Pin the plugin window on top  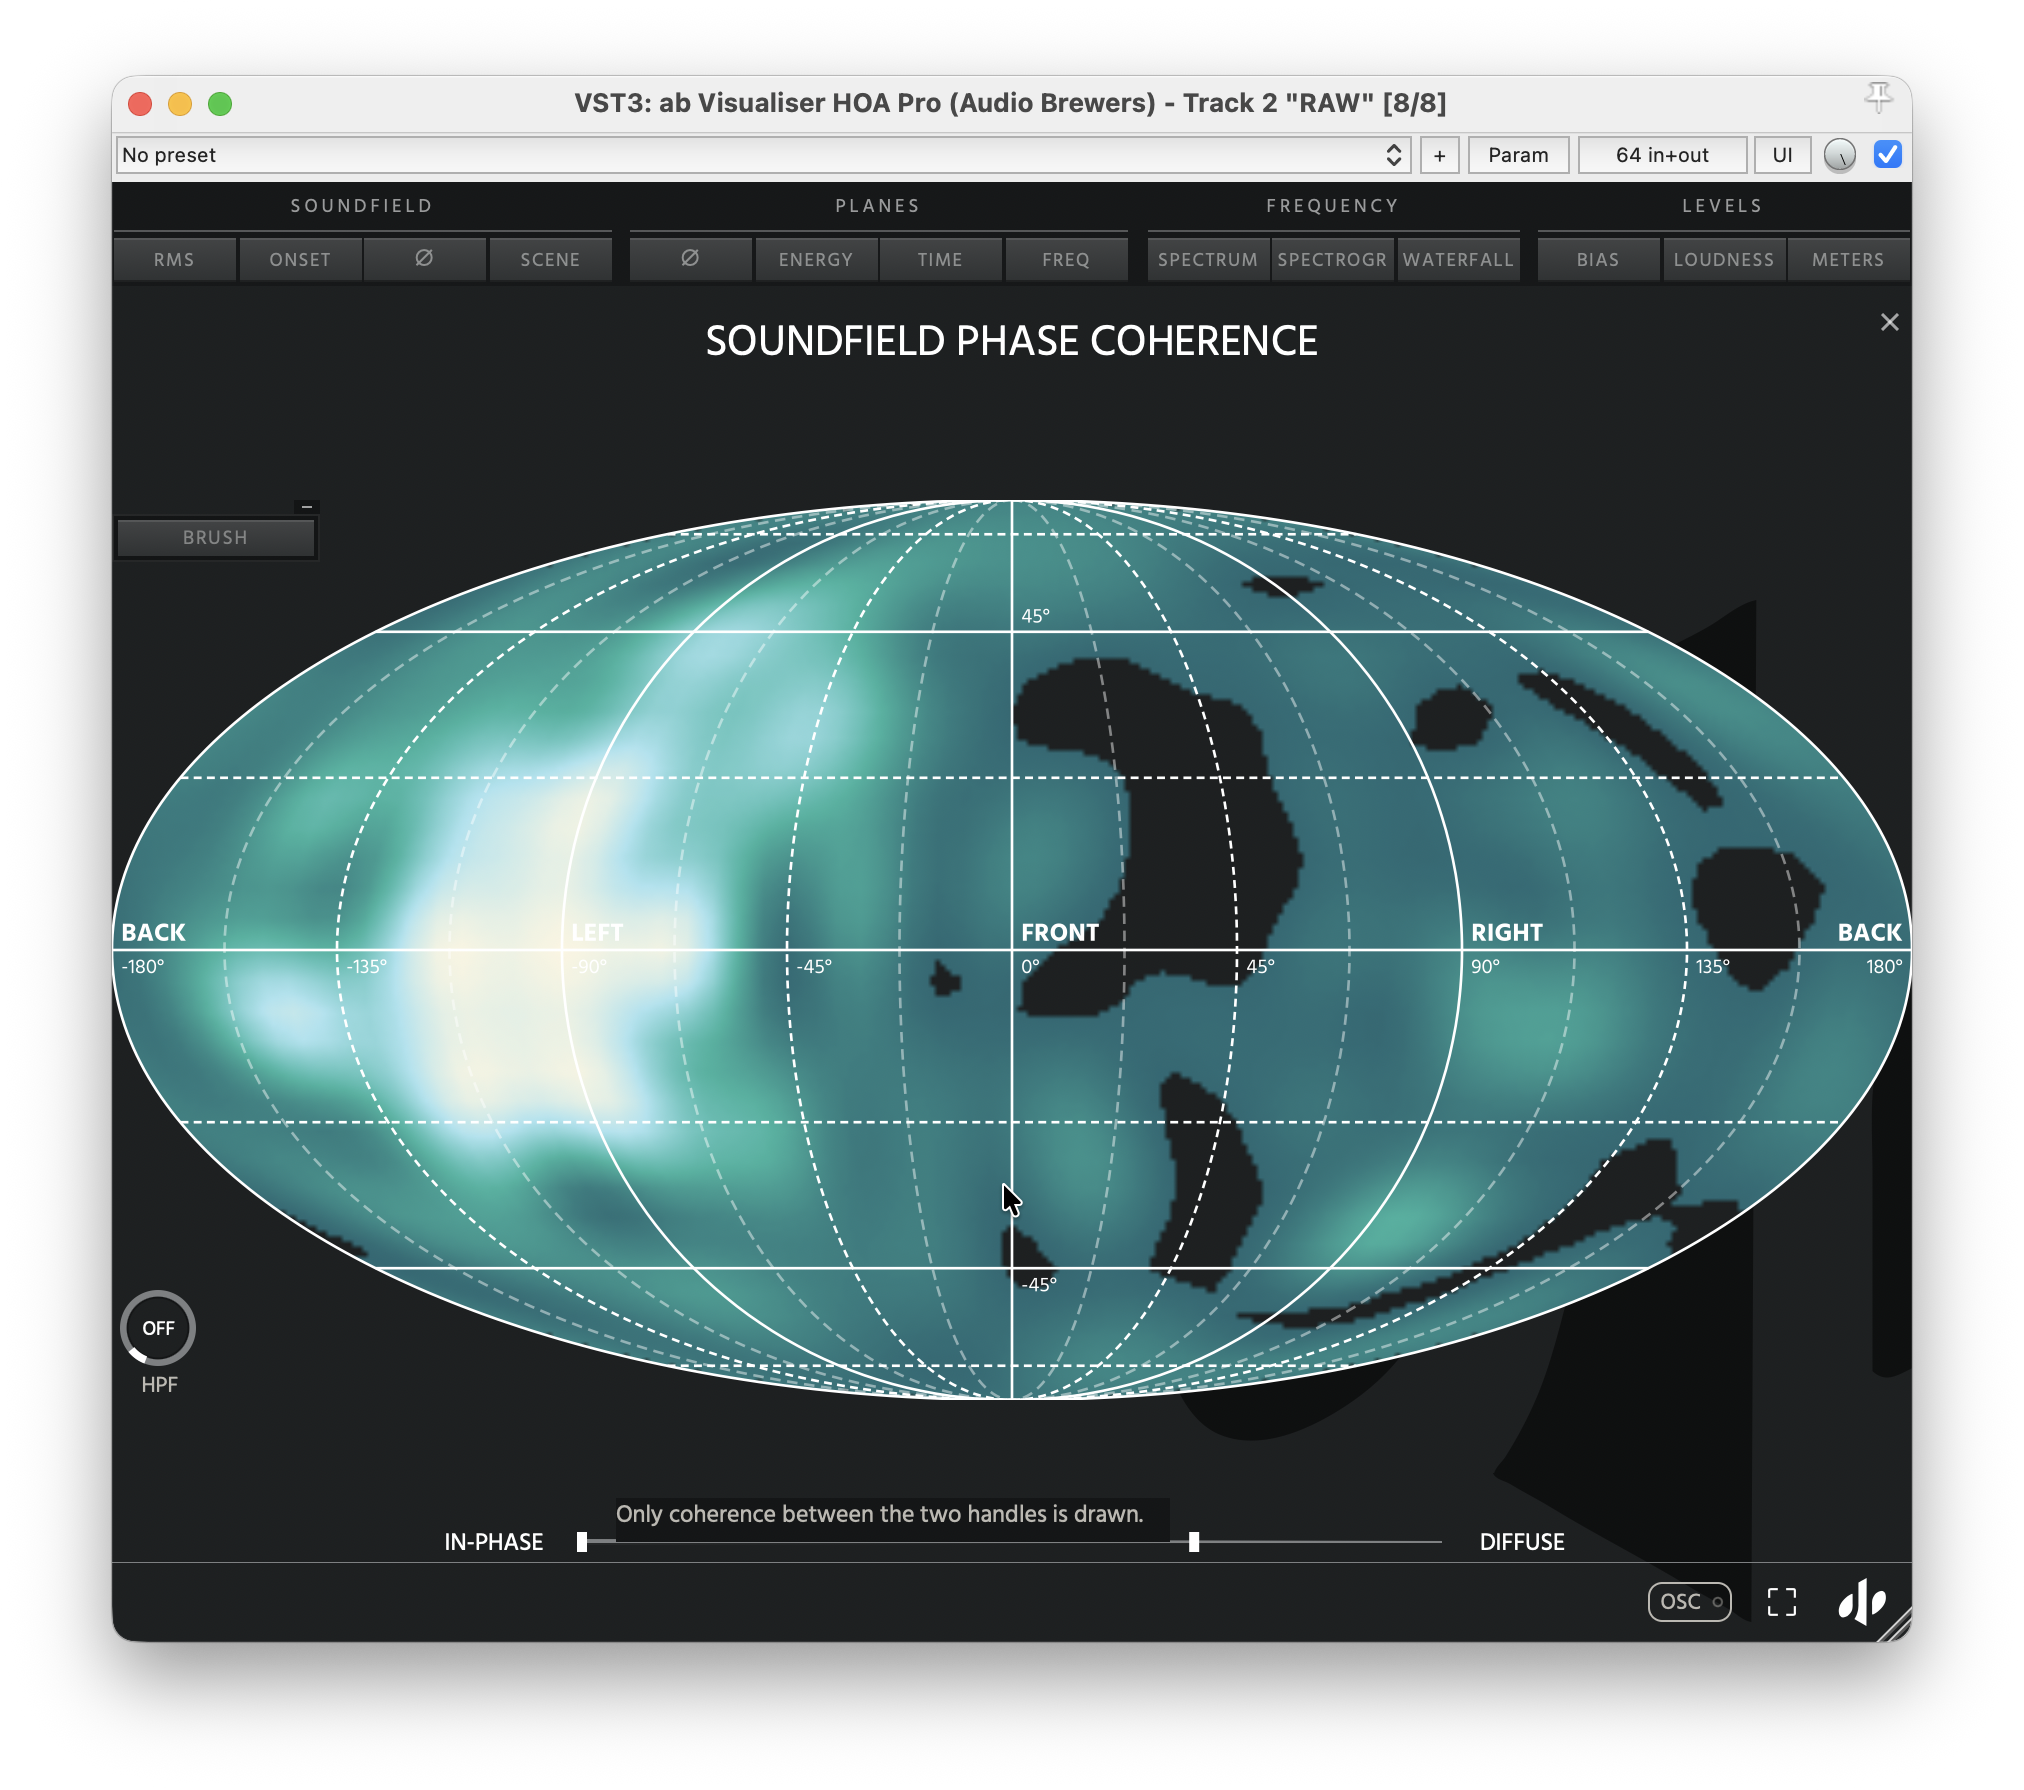coord(1878,98)
